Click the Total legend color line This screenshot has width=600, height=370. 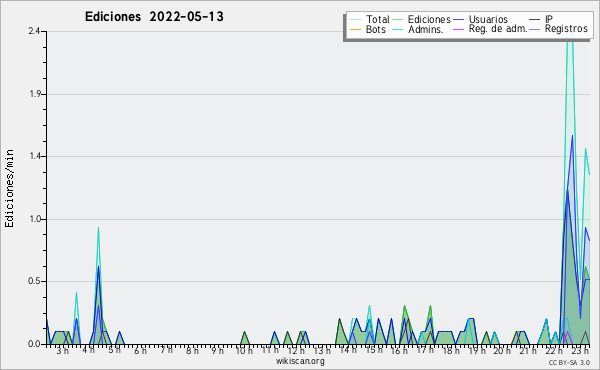[x=355, y=20]
